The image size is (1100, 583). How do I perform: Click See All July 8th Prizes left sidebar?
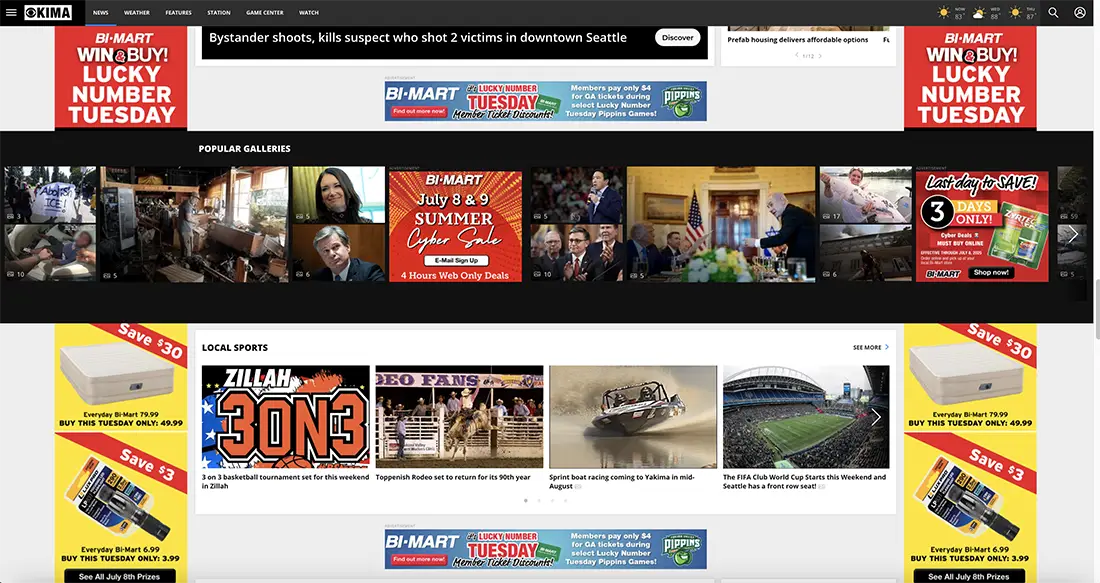point(120,576)
